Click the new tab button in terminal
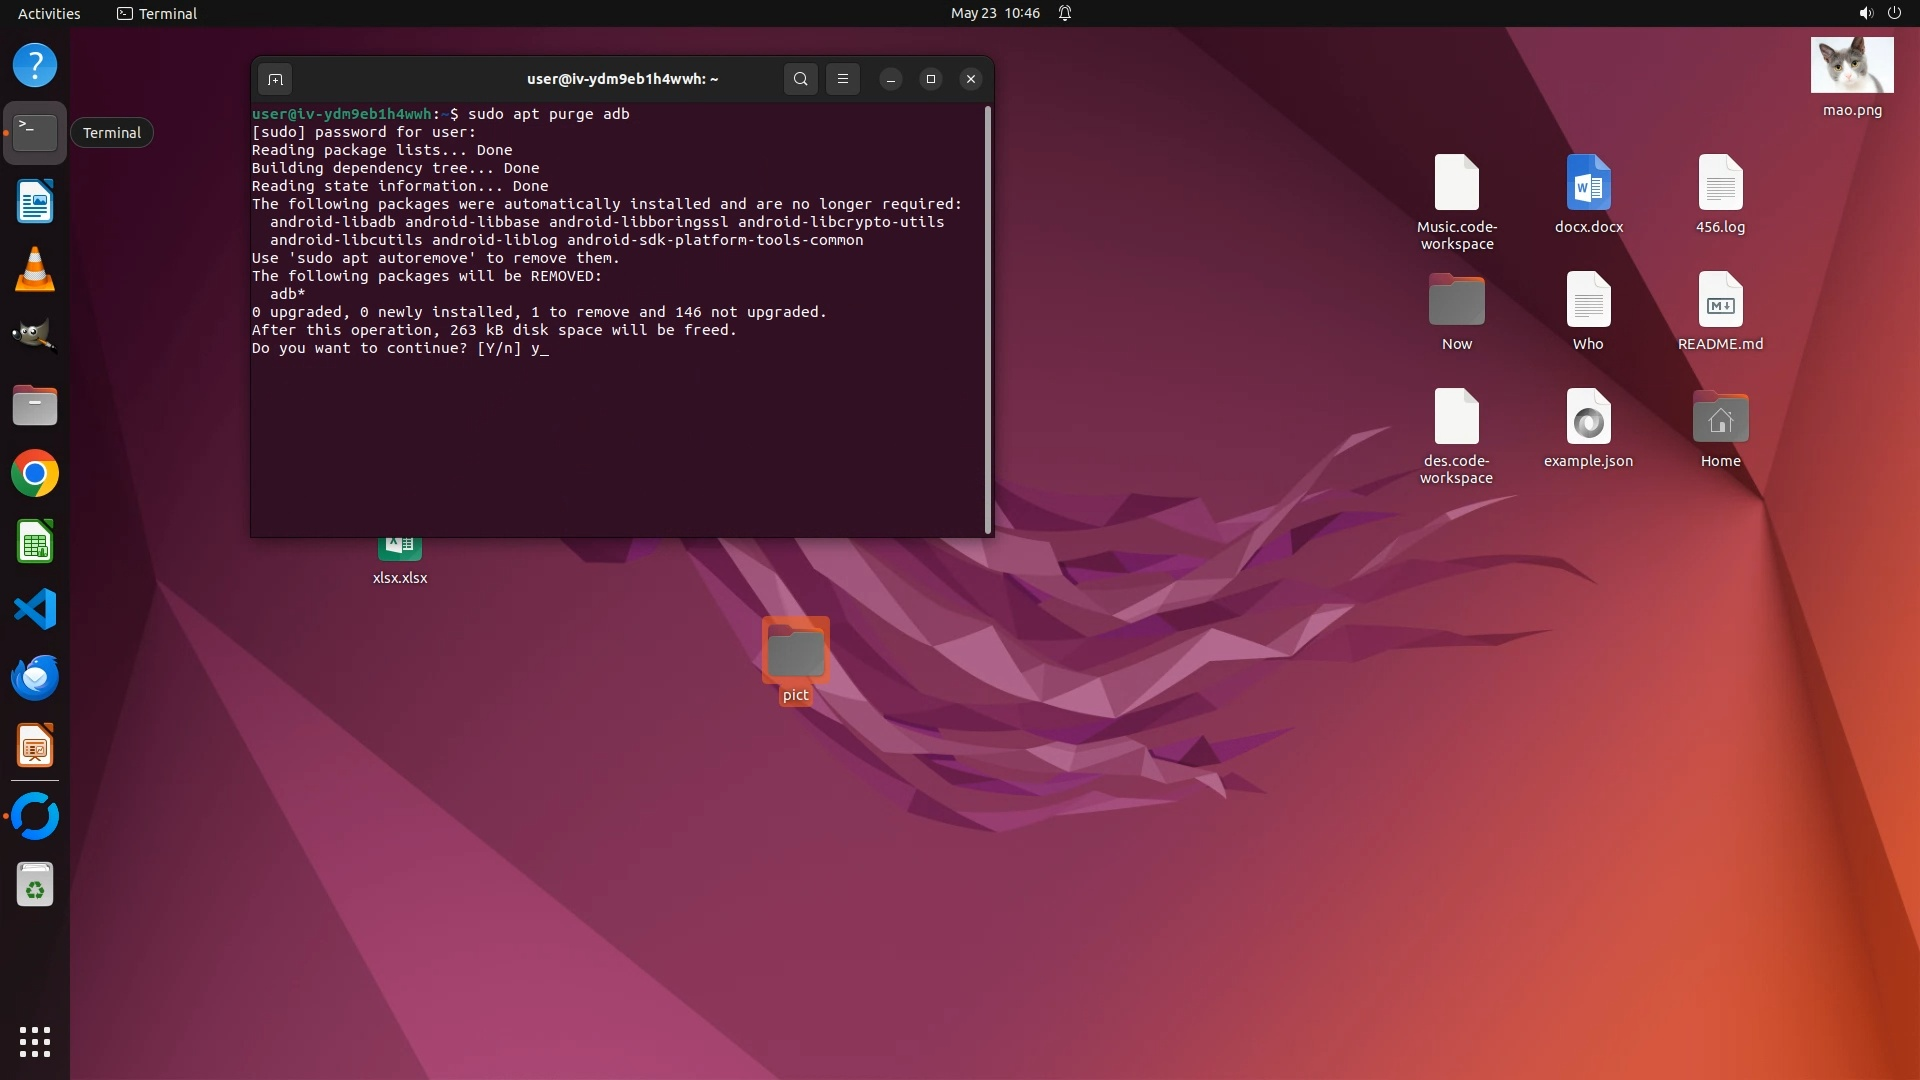This screenshot has height=1080, width=1920. (275, 79)
